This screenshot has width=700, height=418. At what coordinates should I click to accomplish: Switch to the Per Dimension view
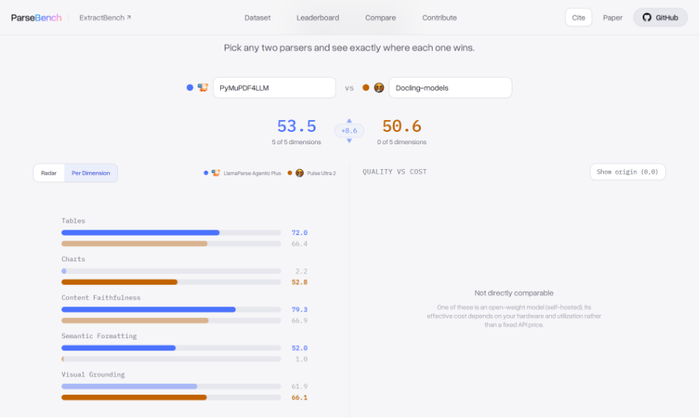(91, 173)
